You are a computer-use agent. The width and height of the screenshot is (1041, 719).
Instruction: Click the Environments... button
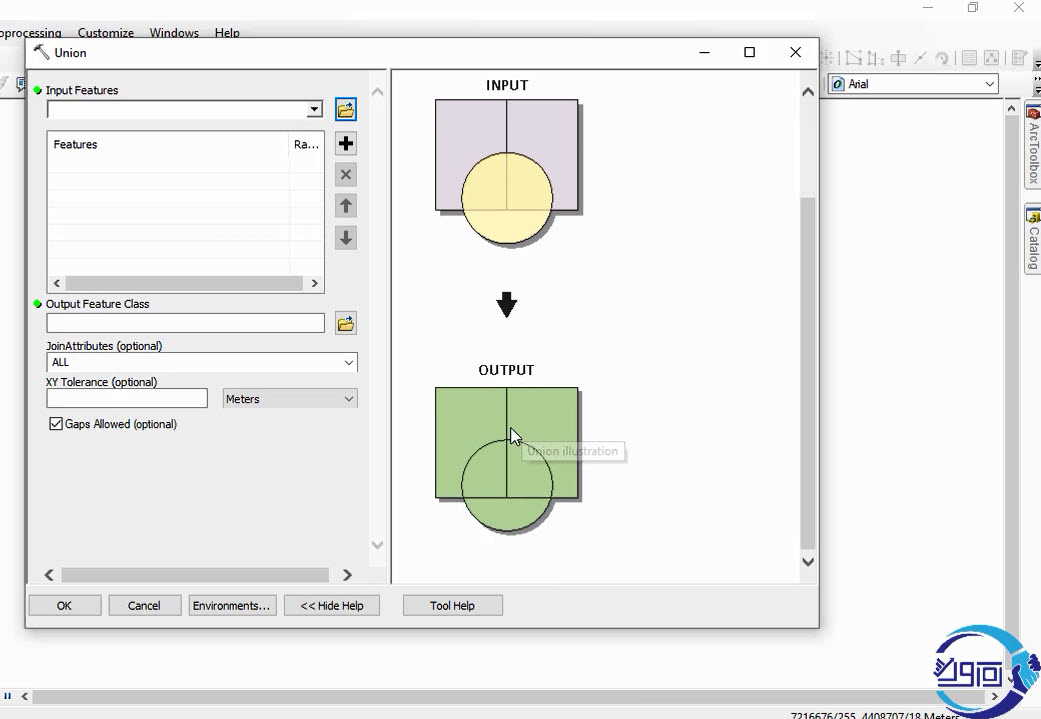tap(231, 605)
